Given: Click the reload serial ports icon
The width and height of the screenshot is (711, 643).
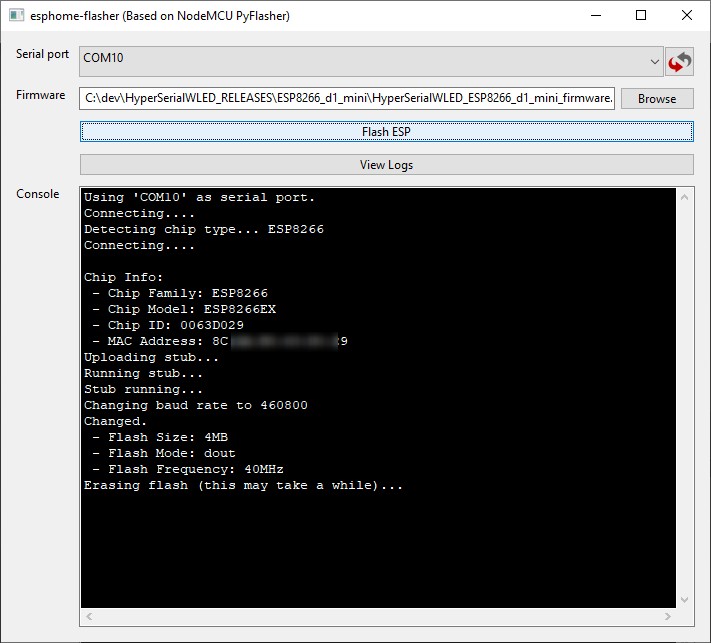Looking at the screenshot, I should tap(679, 62).
